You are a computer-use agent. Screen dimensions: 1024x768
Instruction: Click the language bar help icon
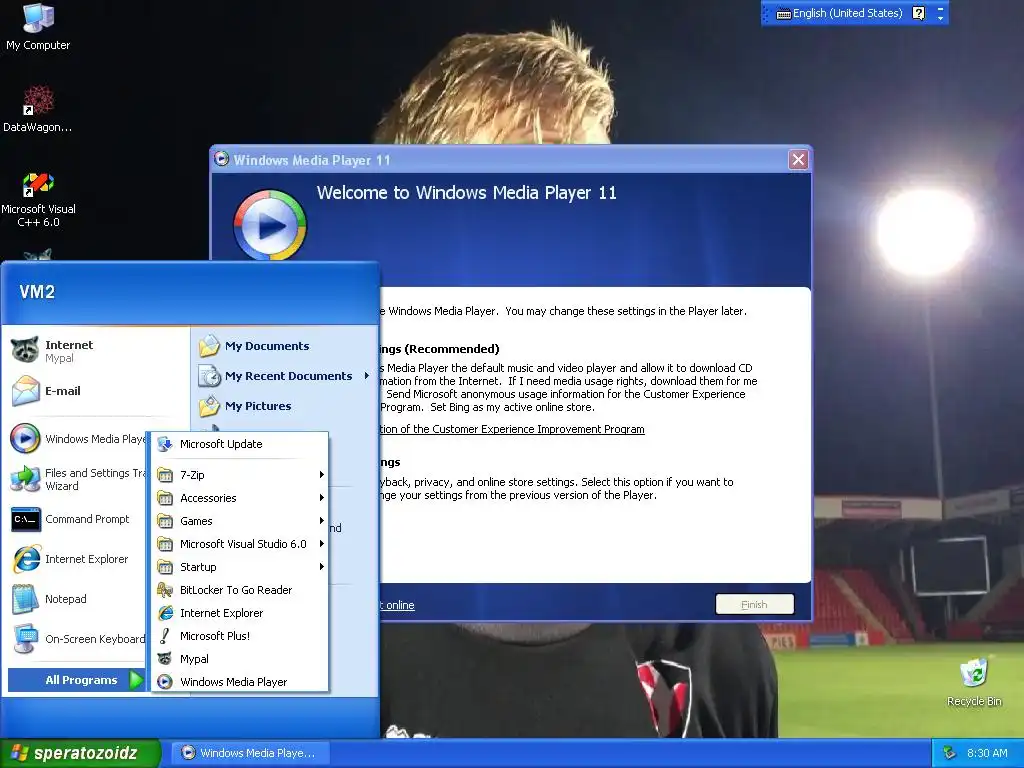pos(918,13)
